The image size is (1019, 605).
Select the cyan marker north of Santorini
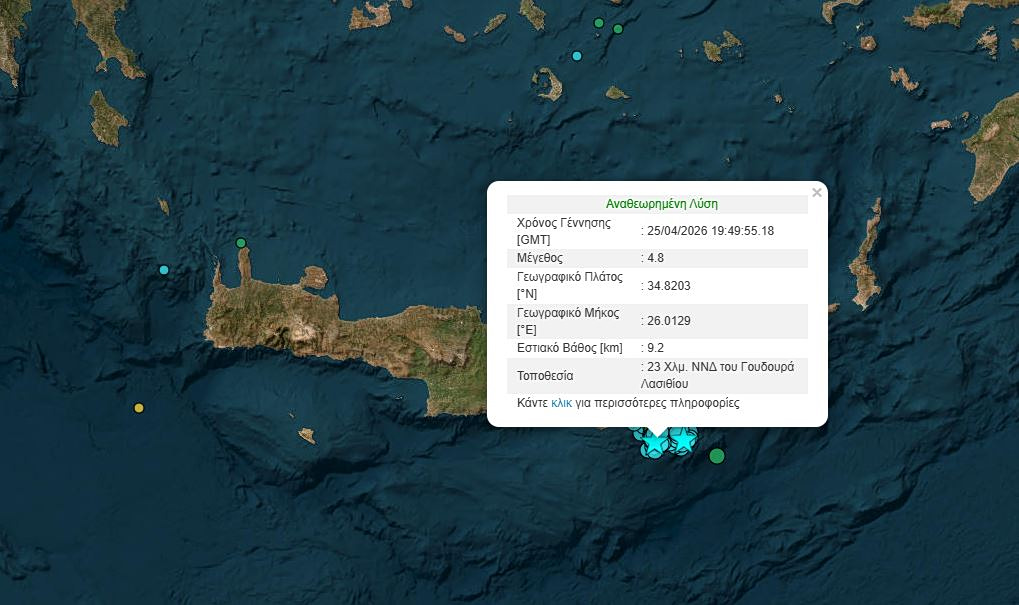point(577,56)
